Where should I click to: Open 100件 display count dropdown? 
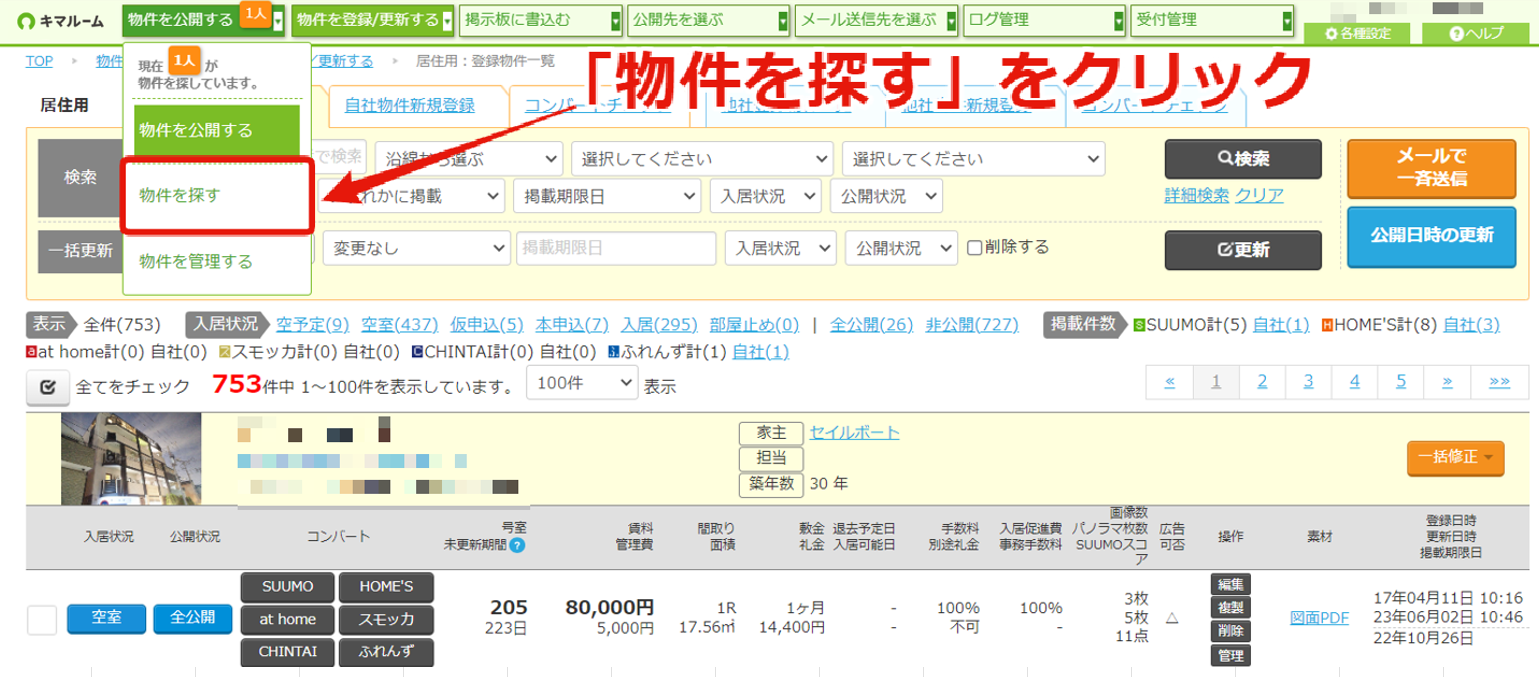(x=582, y=383)
